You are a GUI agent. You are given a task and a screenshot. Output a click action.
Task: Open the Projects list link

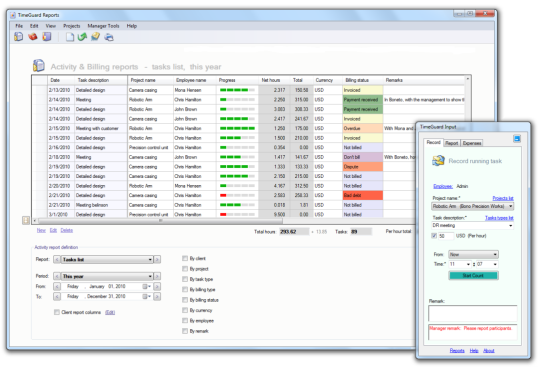click(503, 198)
